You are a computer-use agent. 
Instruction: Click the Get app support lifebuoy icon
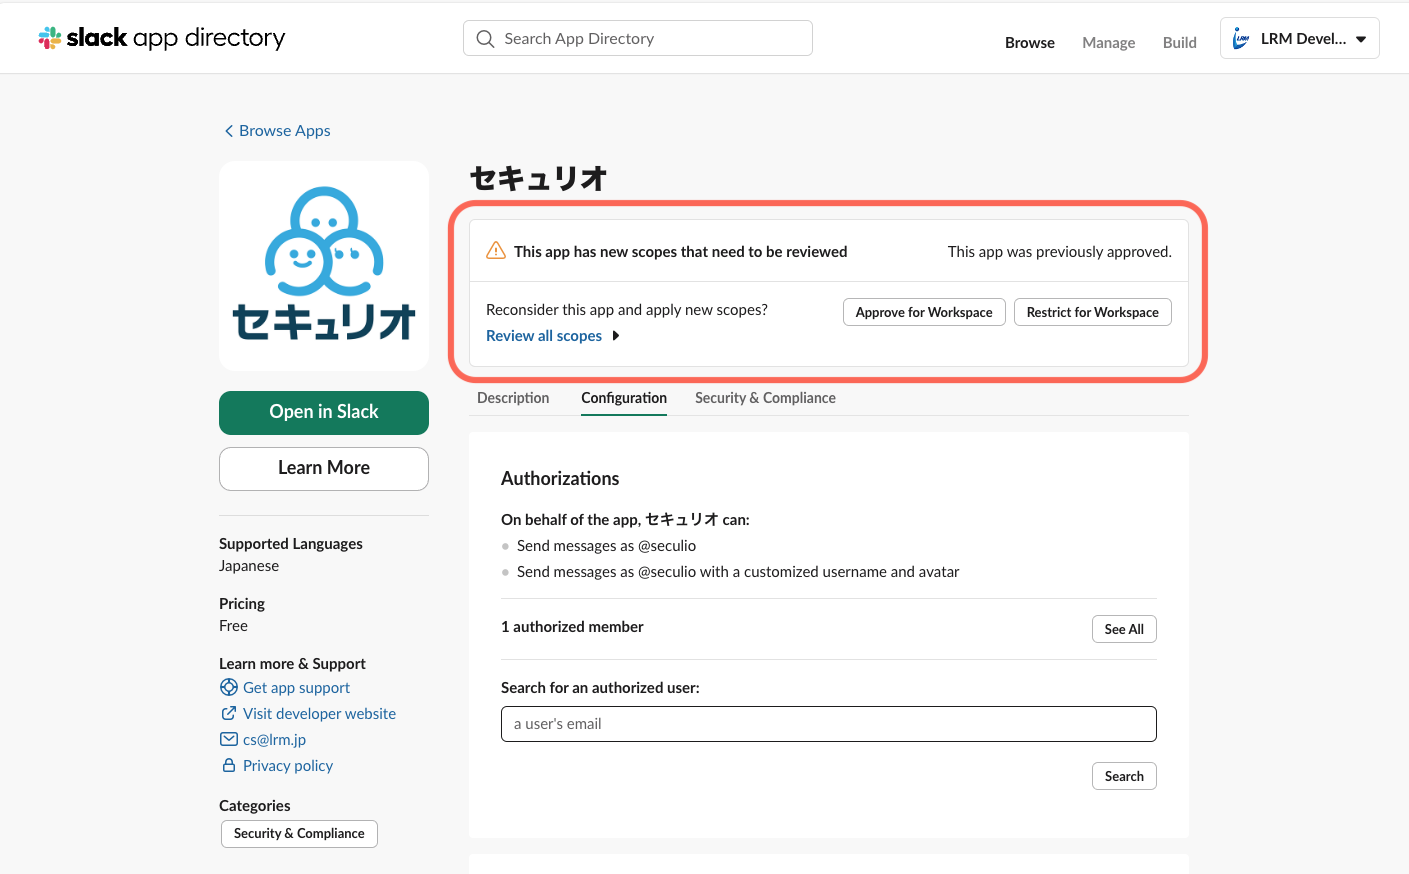point(229,687)
